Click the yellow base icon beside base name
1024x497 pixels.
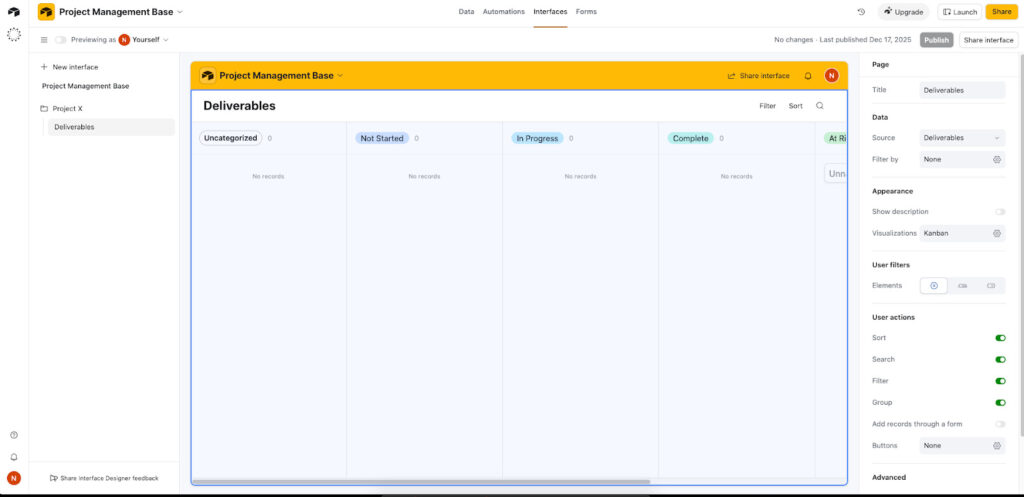pyautogui.click(x=46, y=12)
